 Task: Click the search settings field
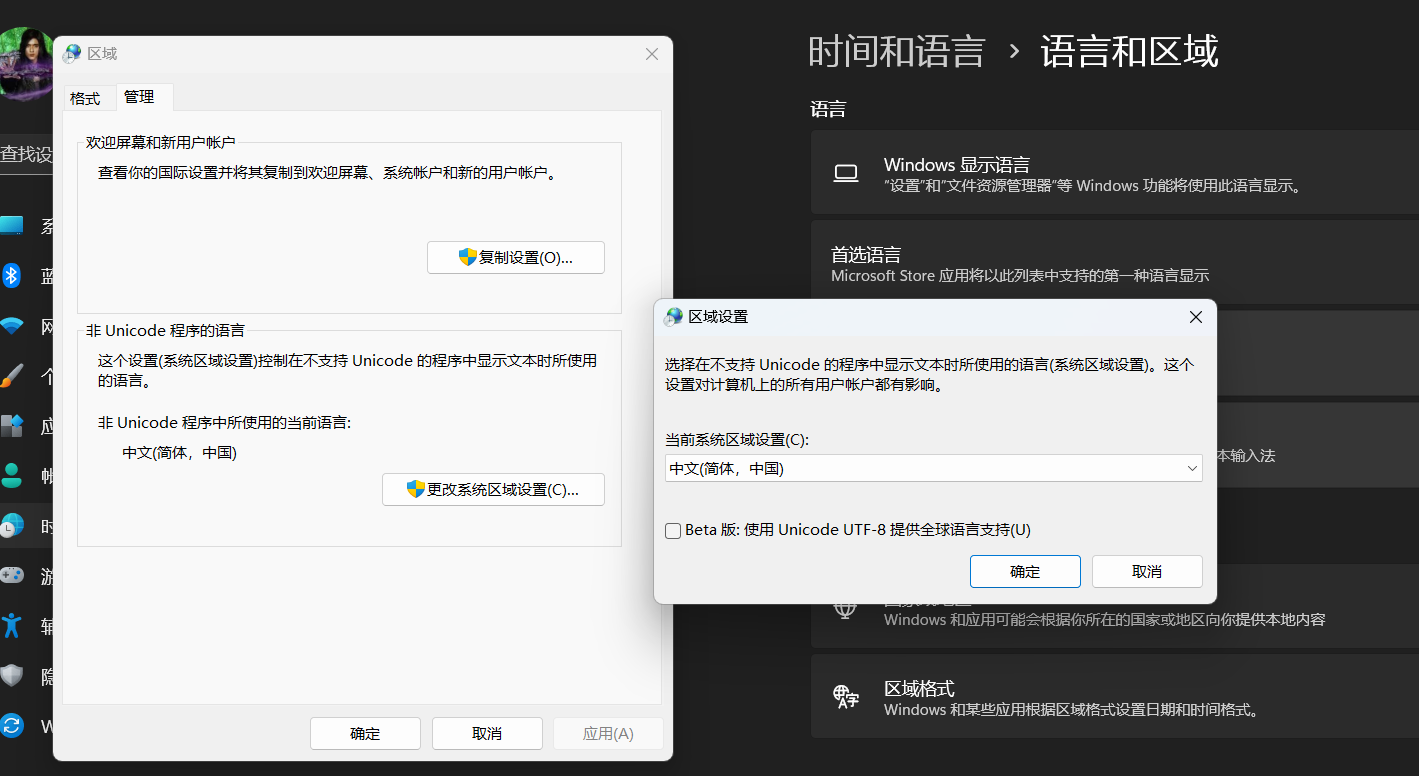(26, 155)
